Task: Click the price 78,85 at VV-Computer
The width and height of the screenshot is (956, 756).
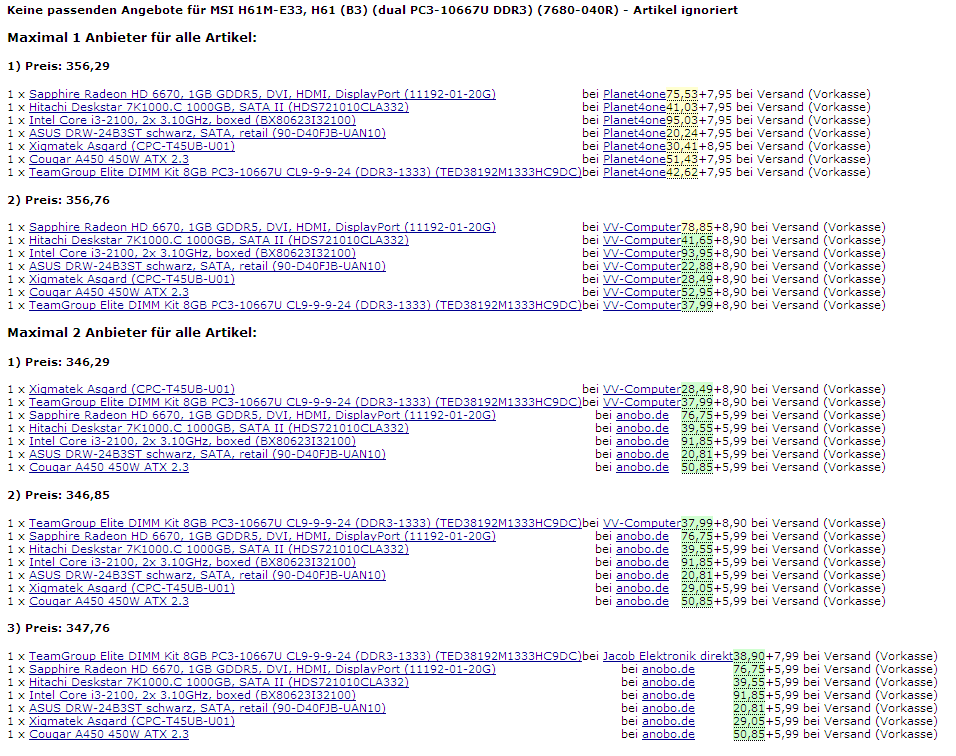Action: (x=697, y=227)
